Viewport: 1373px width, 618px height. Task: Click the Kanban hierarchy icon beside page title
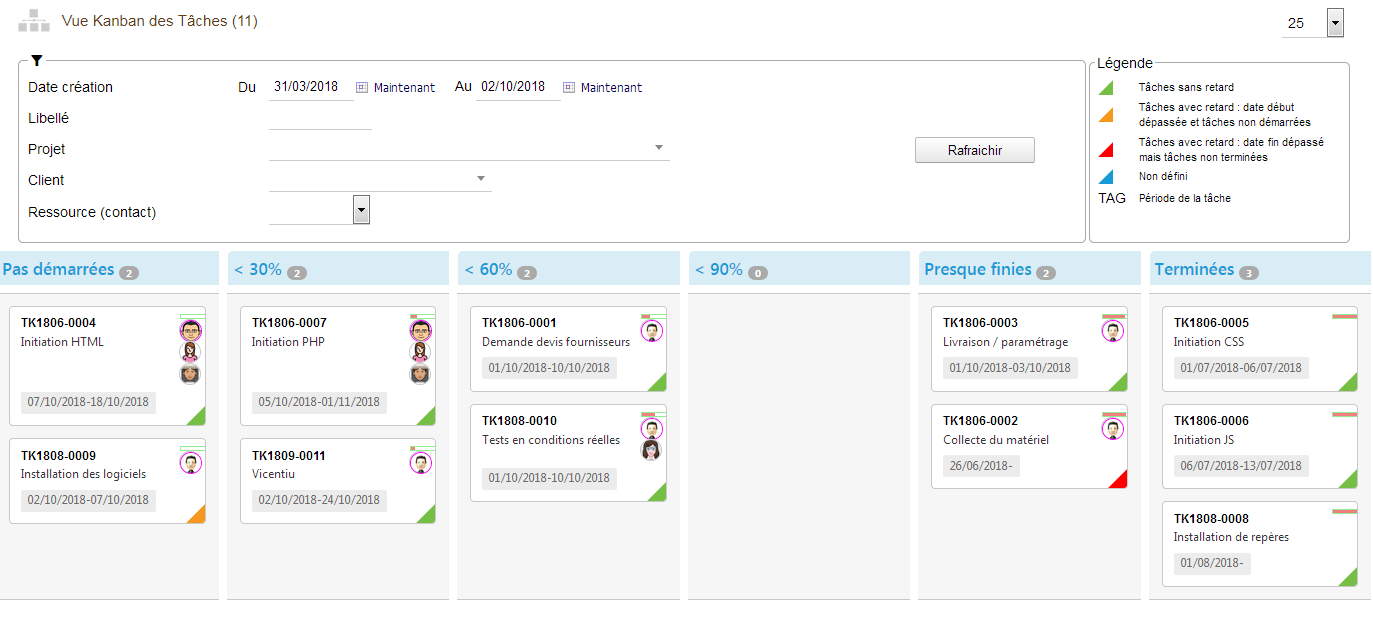[x=33, y=22]
